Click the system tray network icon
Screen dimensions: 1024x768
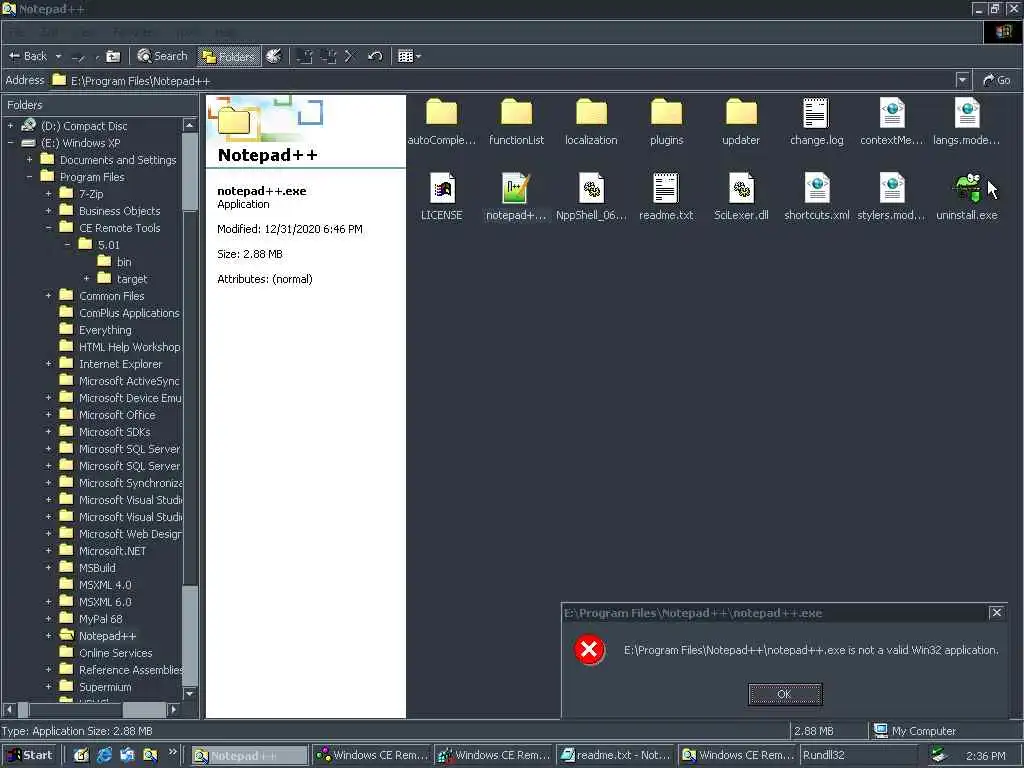(x=938, y=755)
